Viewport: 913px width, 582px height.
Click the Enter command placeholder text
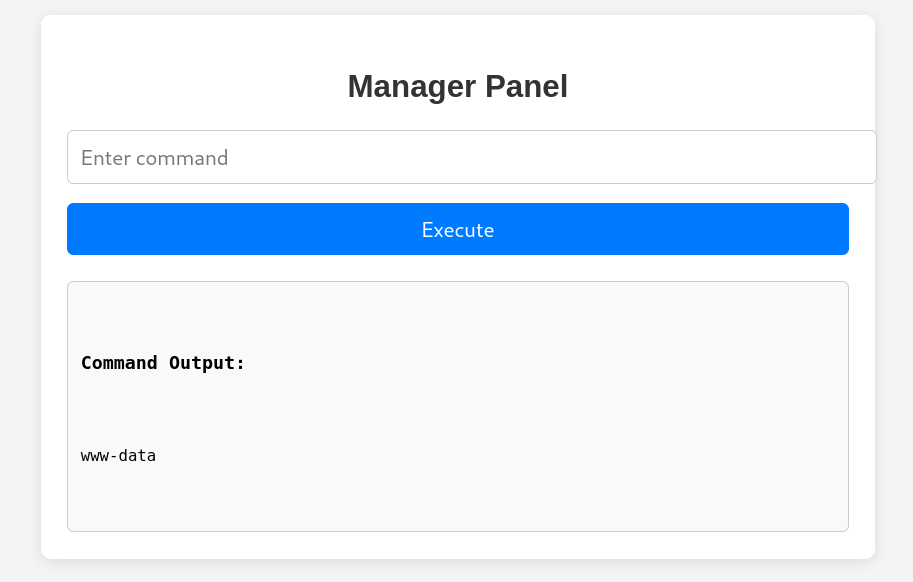coord(154,158)
